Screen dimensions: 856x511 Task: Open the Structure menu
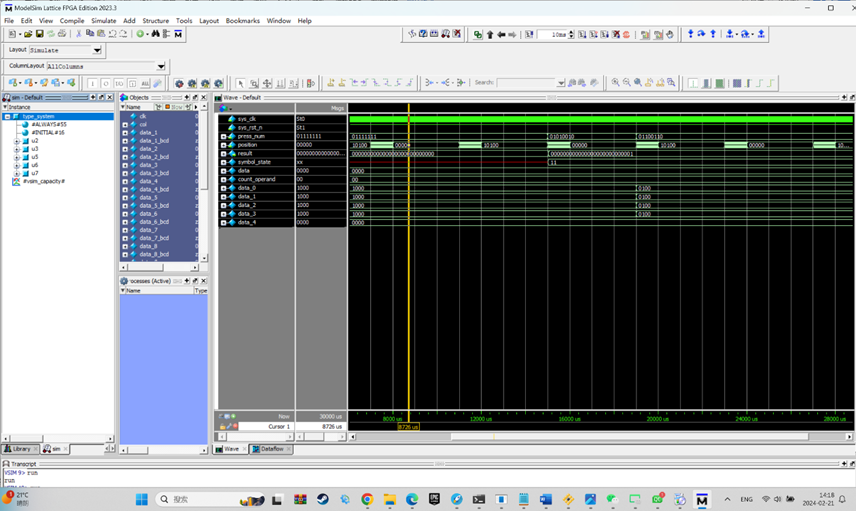coord(156,21)
